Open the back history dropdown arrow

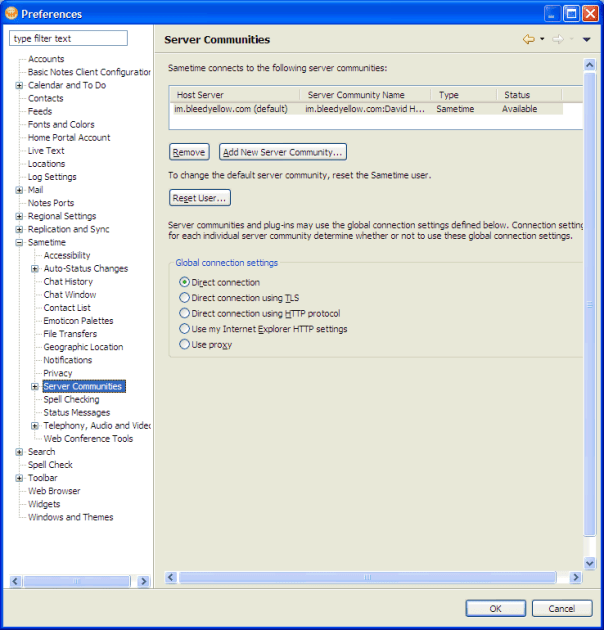click(x=542, y=39)
